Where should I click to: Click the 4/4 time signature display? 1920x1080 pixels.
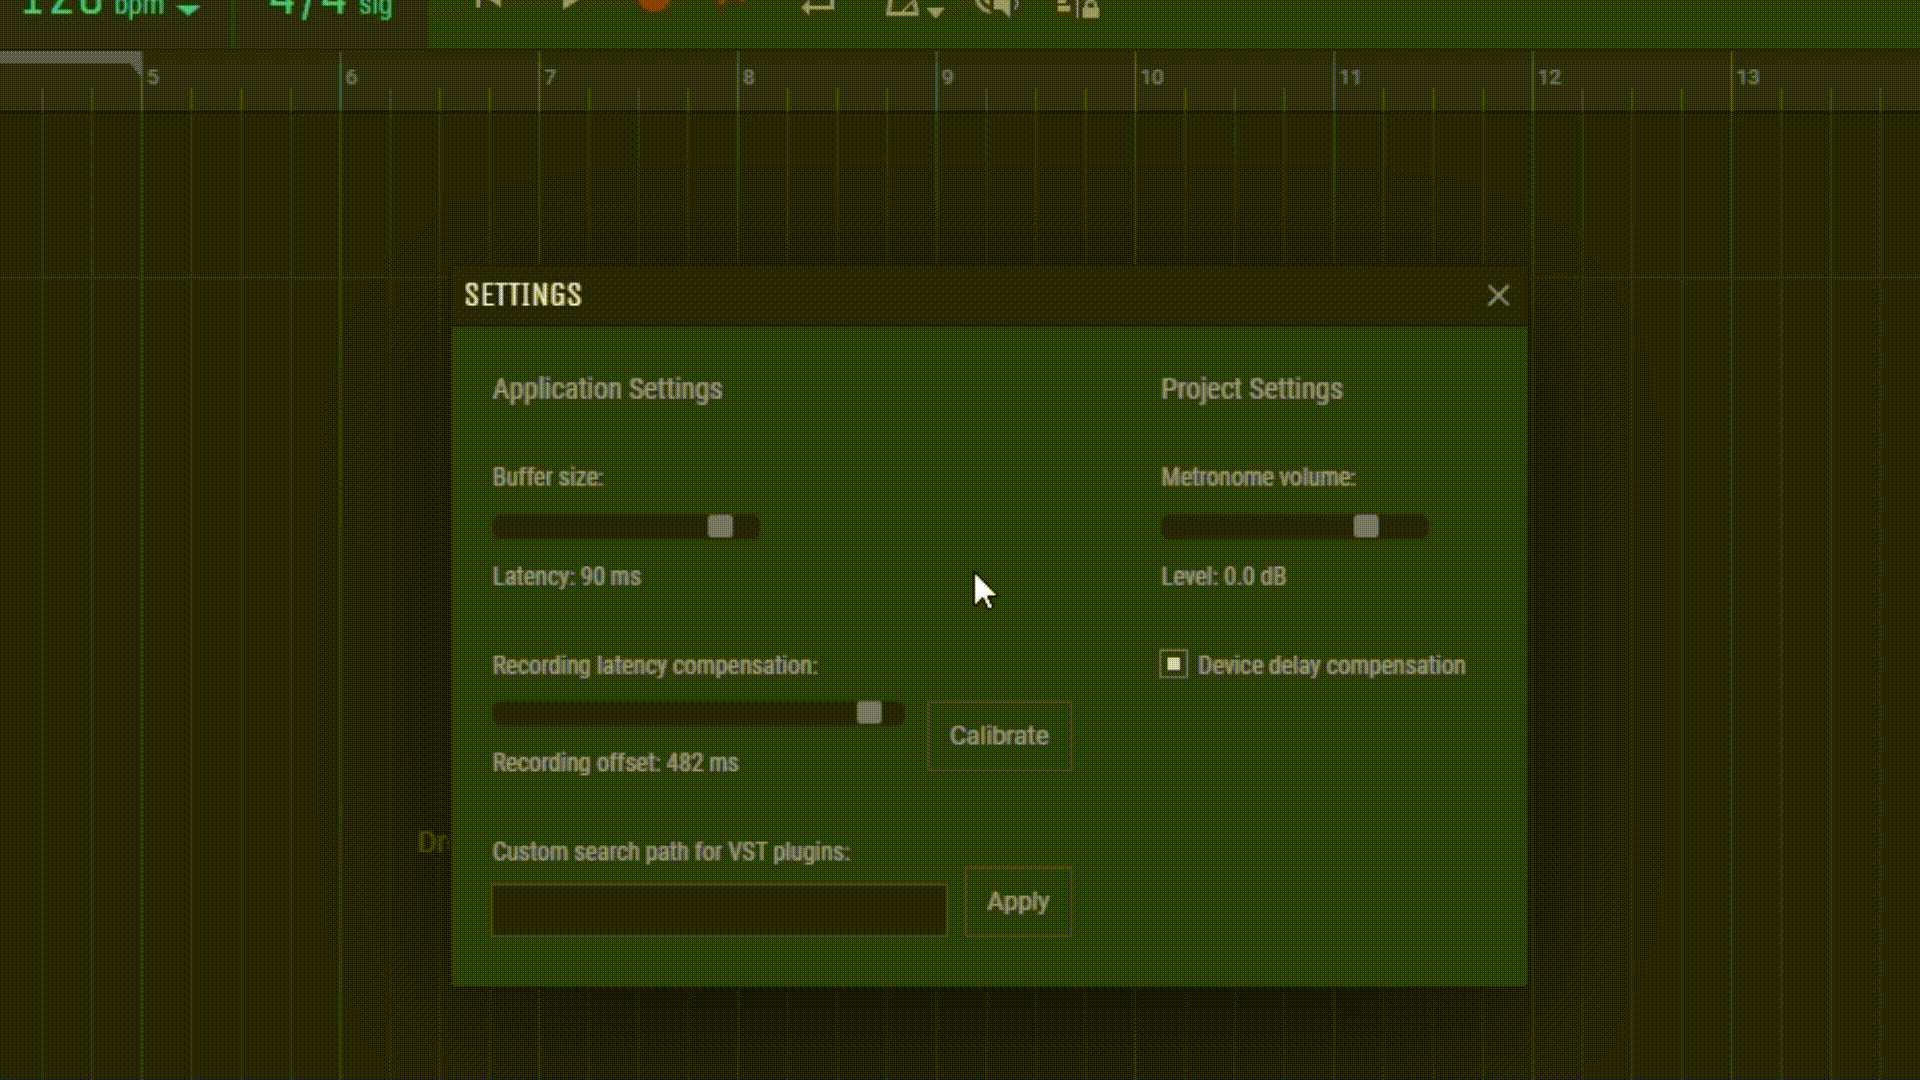point(308,8)
